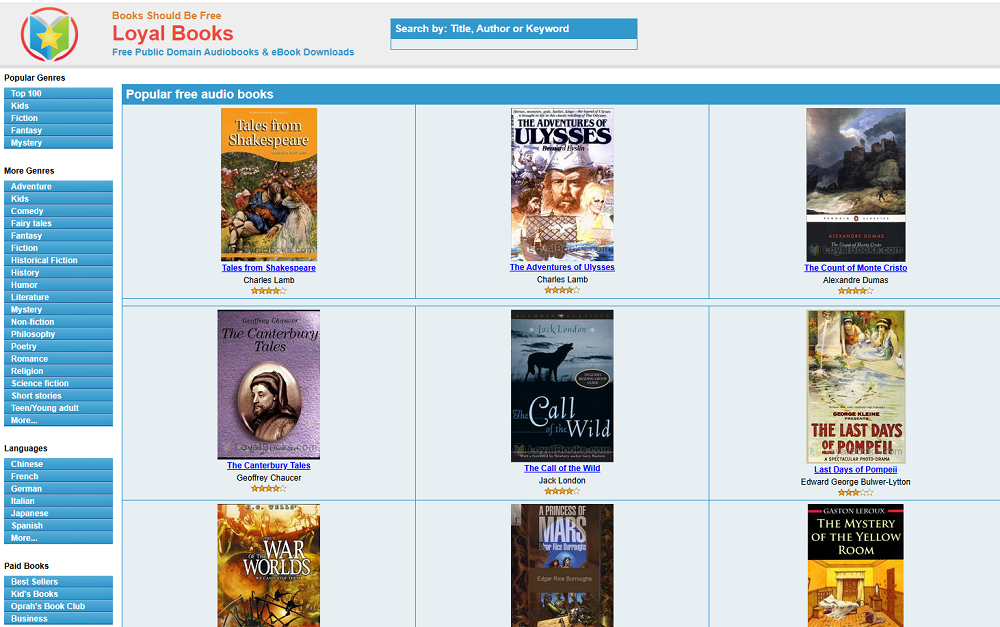Browse German language books
This screenshot has height=627, width=1000.
click(58, 489)
